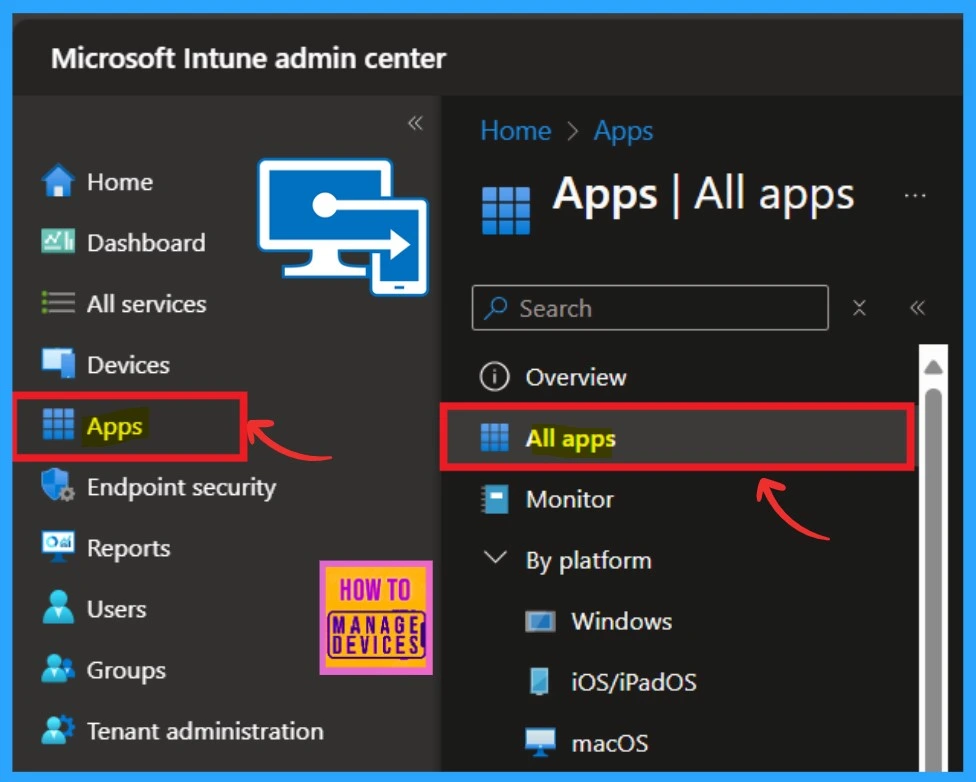The width and height of the screenshot is (976, 782).
Task: Click the Groups people icon
Action: click(x=58, y=668)
